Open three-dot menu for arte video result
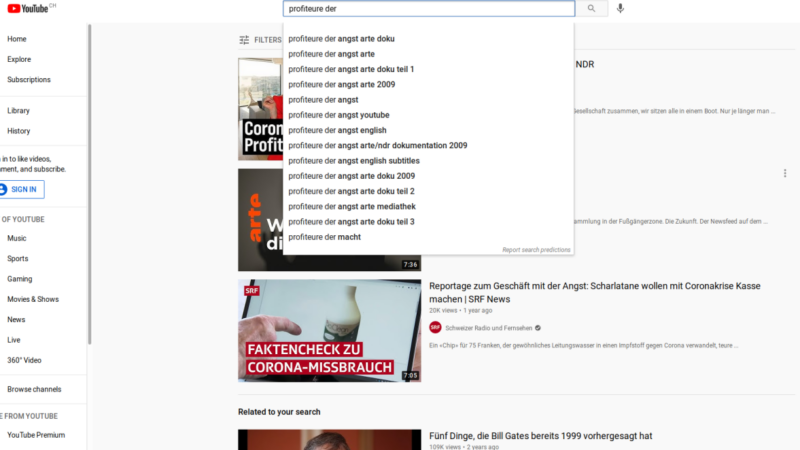 point(785,173)
